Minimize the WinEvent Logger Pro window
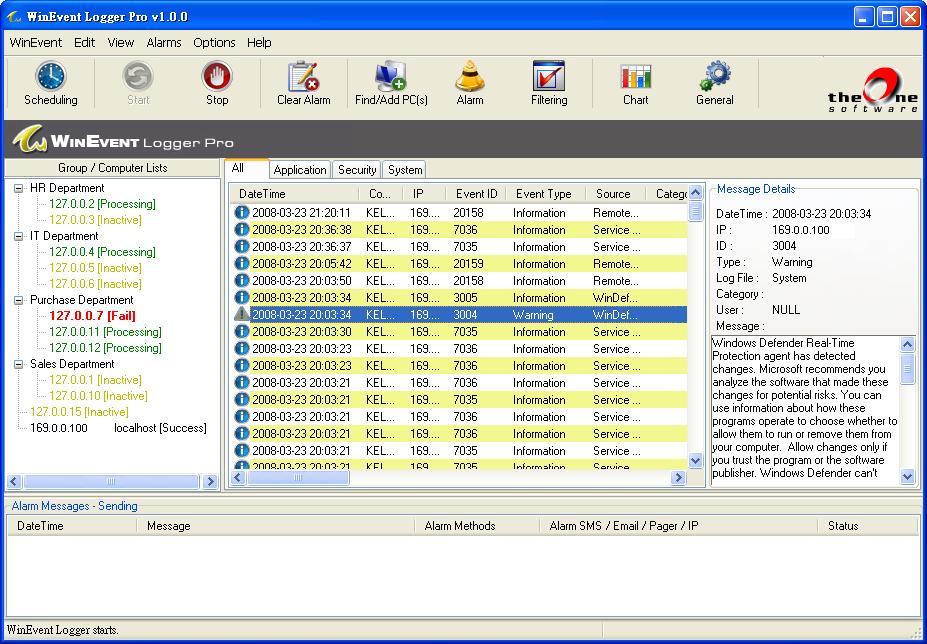 pyautogui.click(x=864, y=17)
